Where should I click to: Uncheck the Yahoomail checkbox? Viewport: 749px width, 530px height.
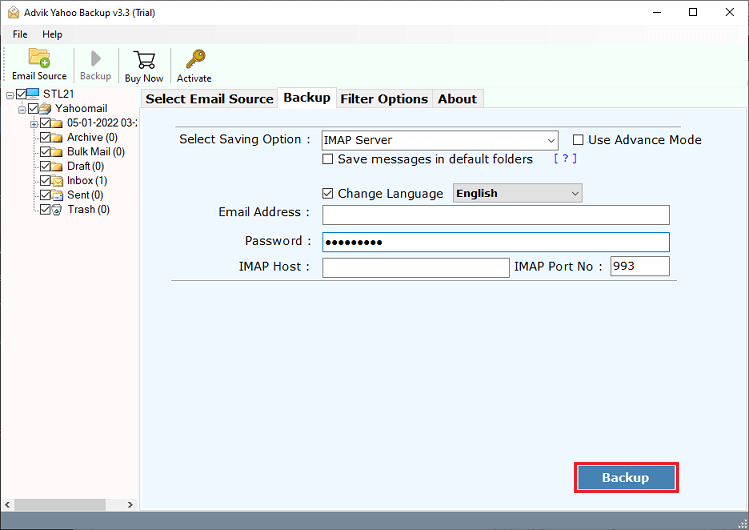pos(33,108)
